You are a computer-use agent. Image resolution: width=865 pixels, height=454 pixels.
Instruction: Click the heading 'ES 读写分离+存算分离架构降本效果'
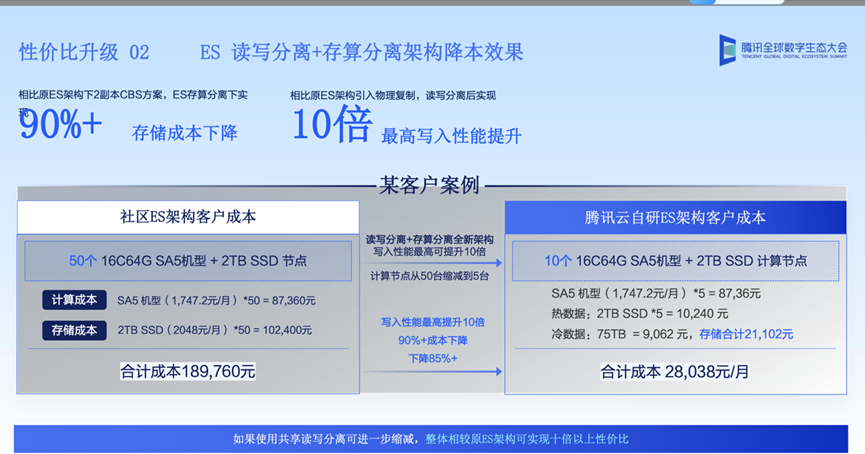pos(361,52)
